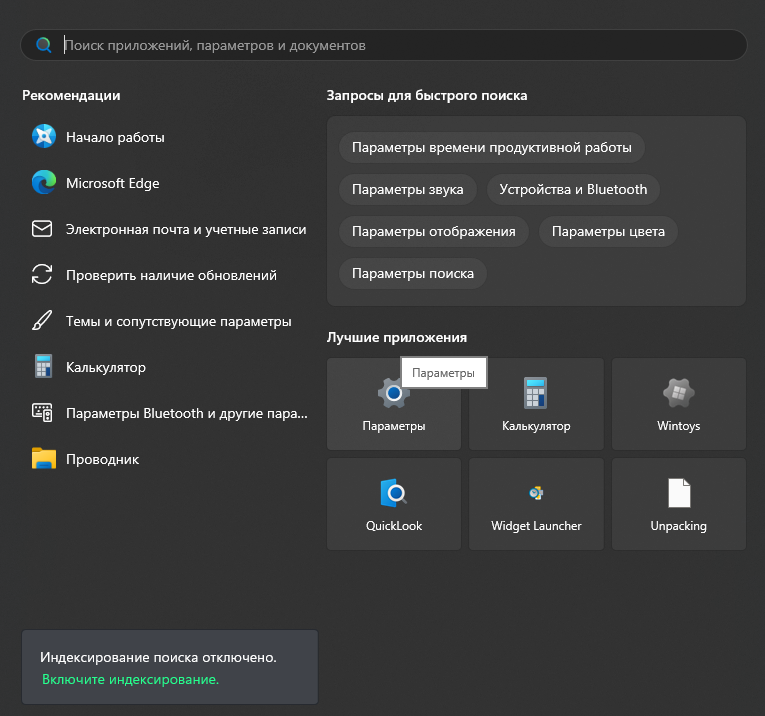
Task: Choose Устройства и Bluetooth quick search
Action: [x=573, y=189]
